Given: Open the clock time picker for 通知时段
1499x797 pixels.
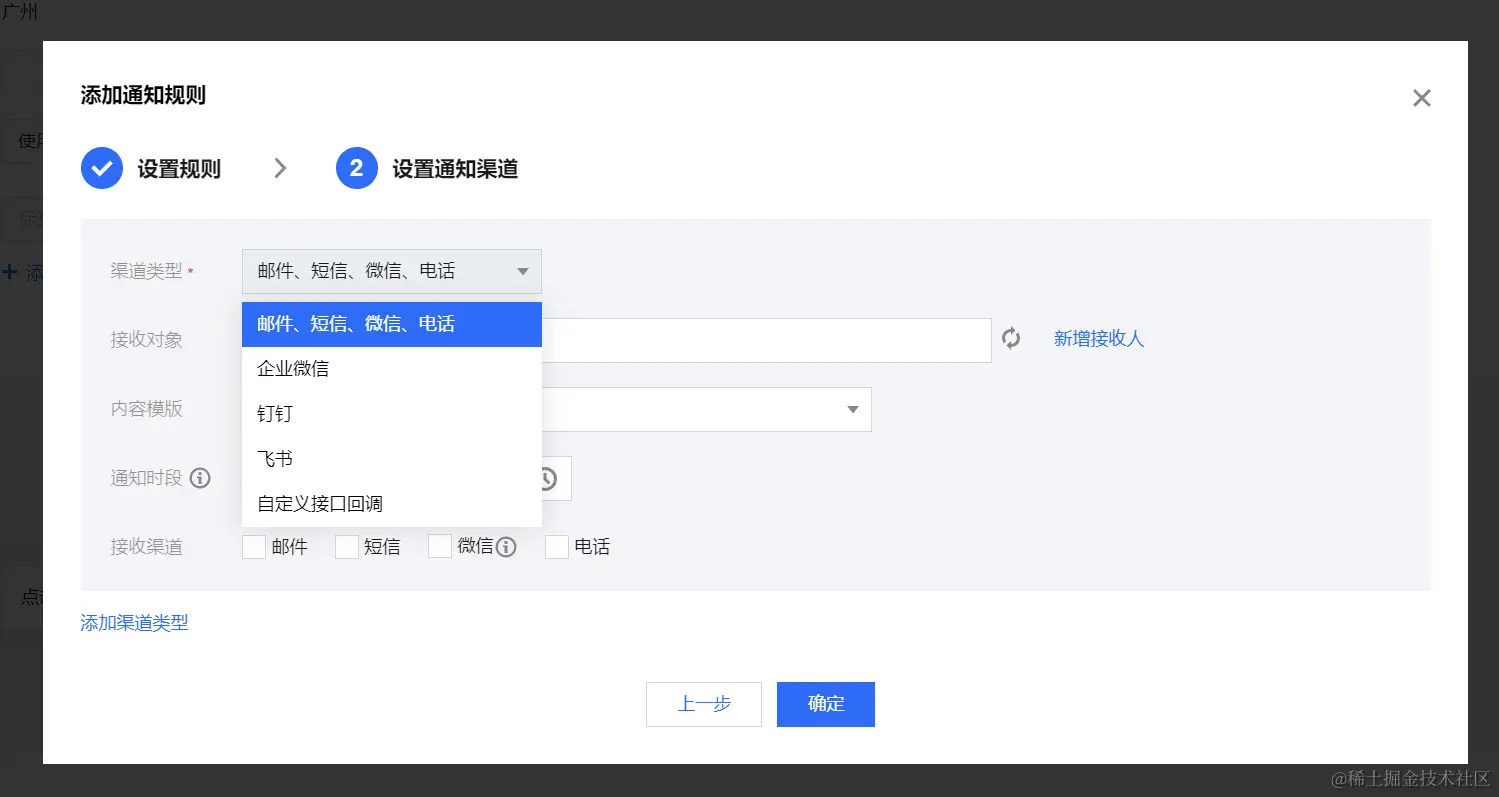Looking at the screenshot, I should tap(548, 478).
